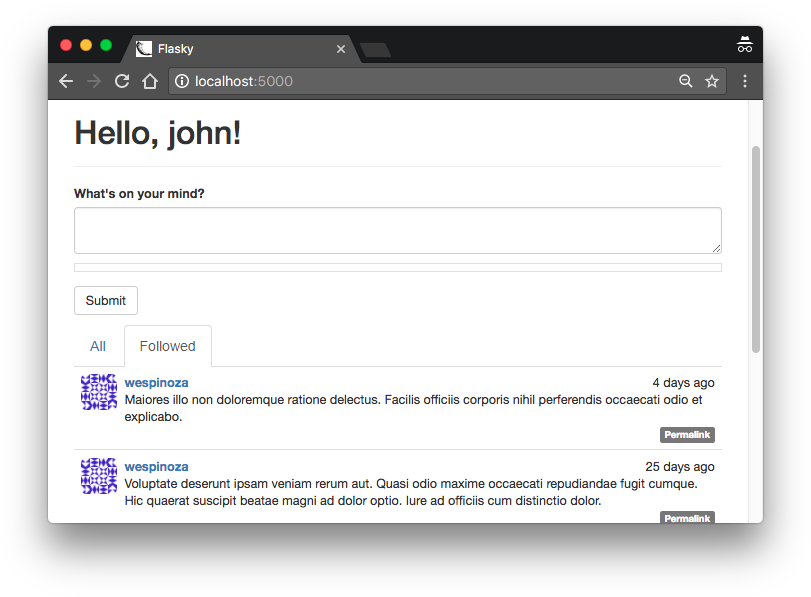This screenshot has width=811, height=597.
Task: Click the markdown preview box below the textarea
Action: click(x=398, y=267)
